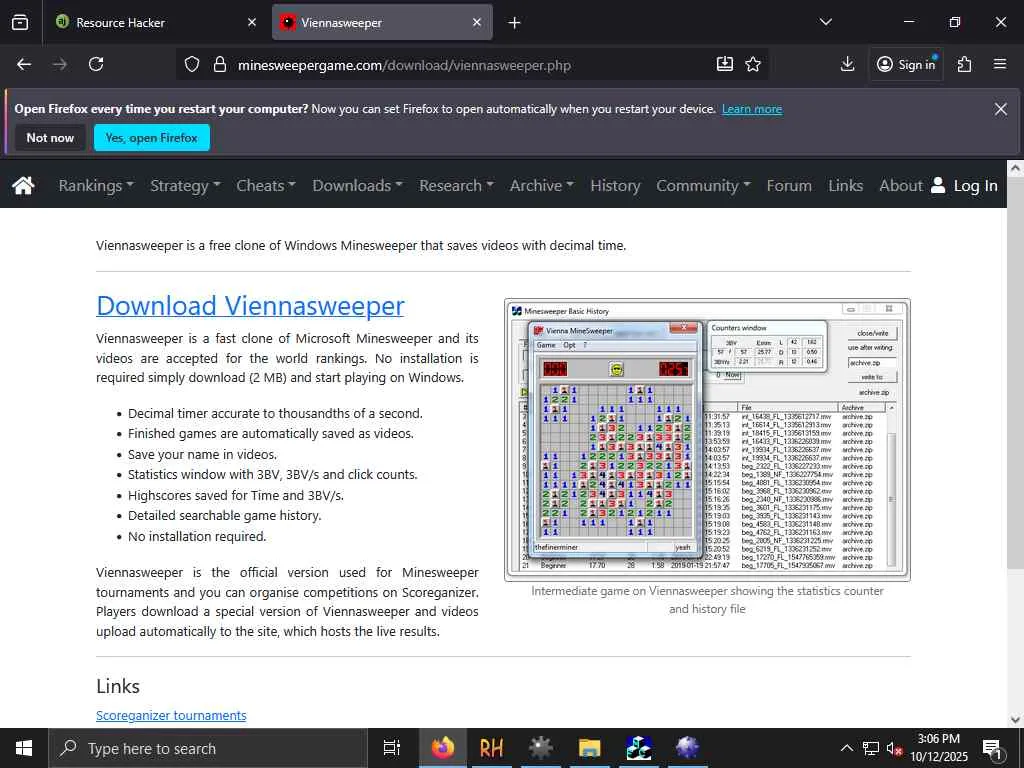Click the user icon beside Log In
Screen dimensions: 1024x768
pos(938,185)
